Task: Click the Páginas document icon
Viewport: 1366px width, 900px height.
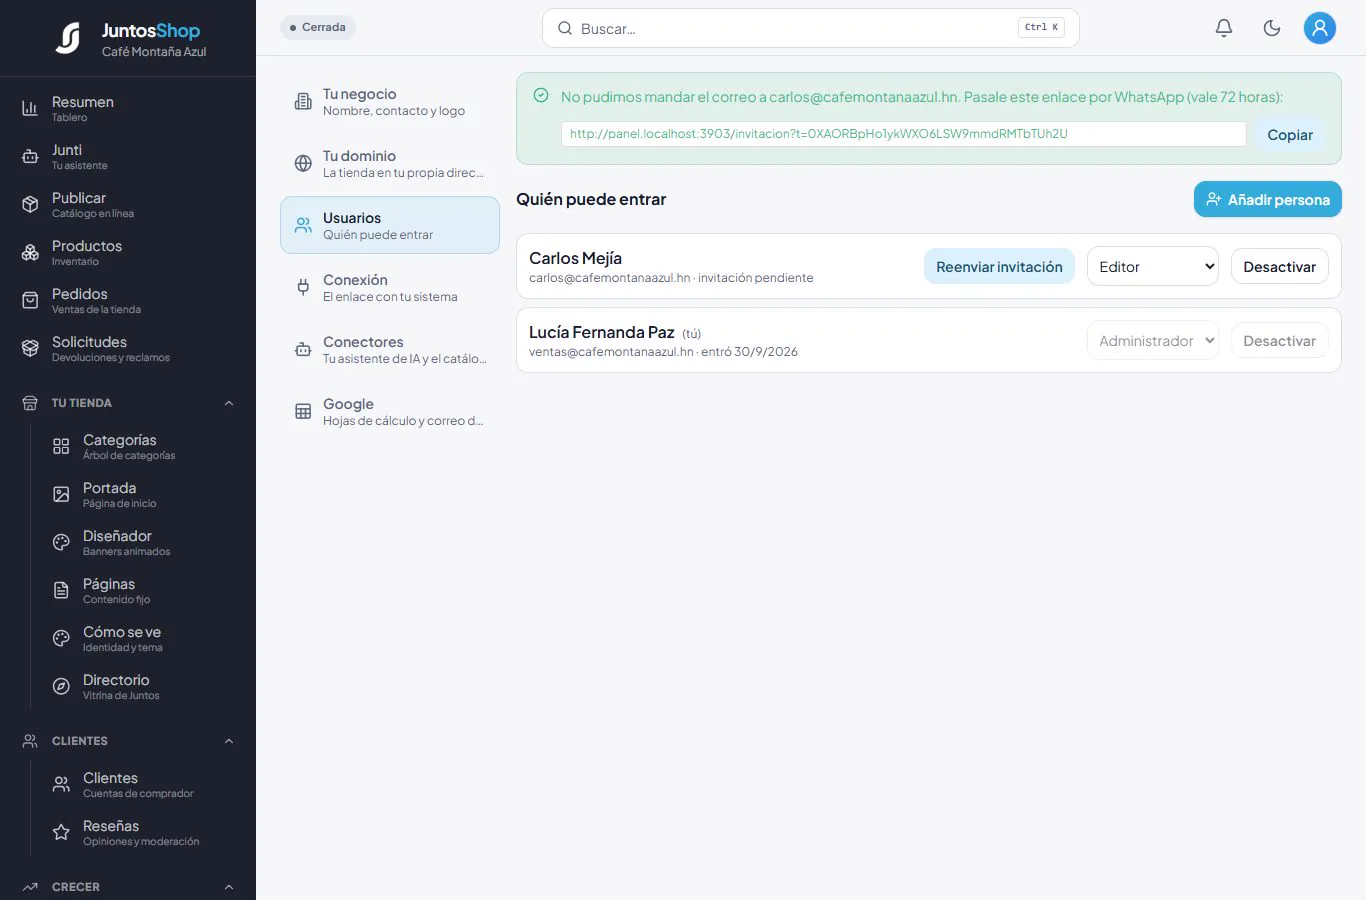Action: pyautogui.click(x=61, y=590)
